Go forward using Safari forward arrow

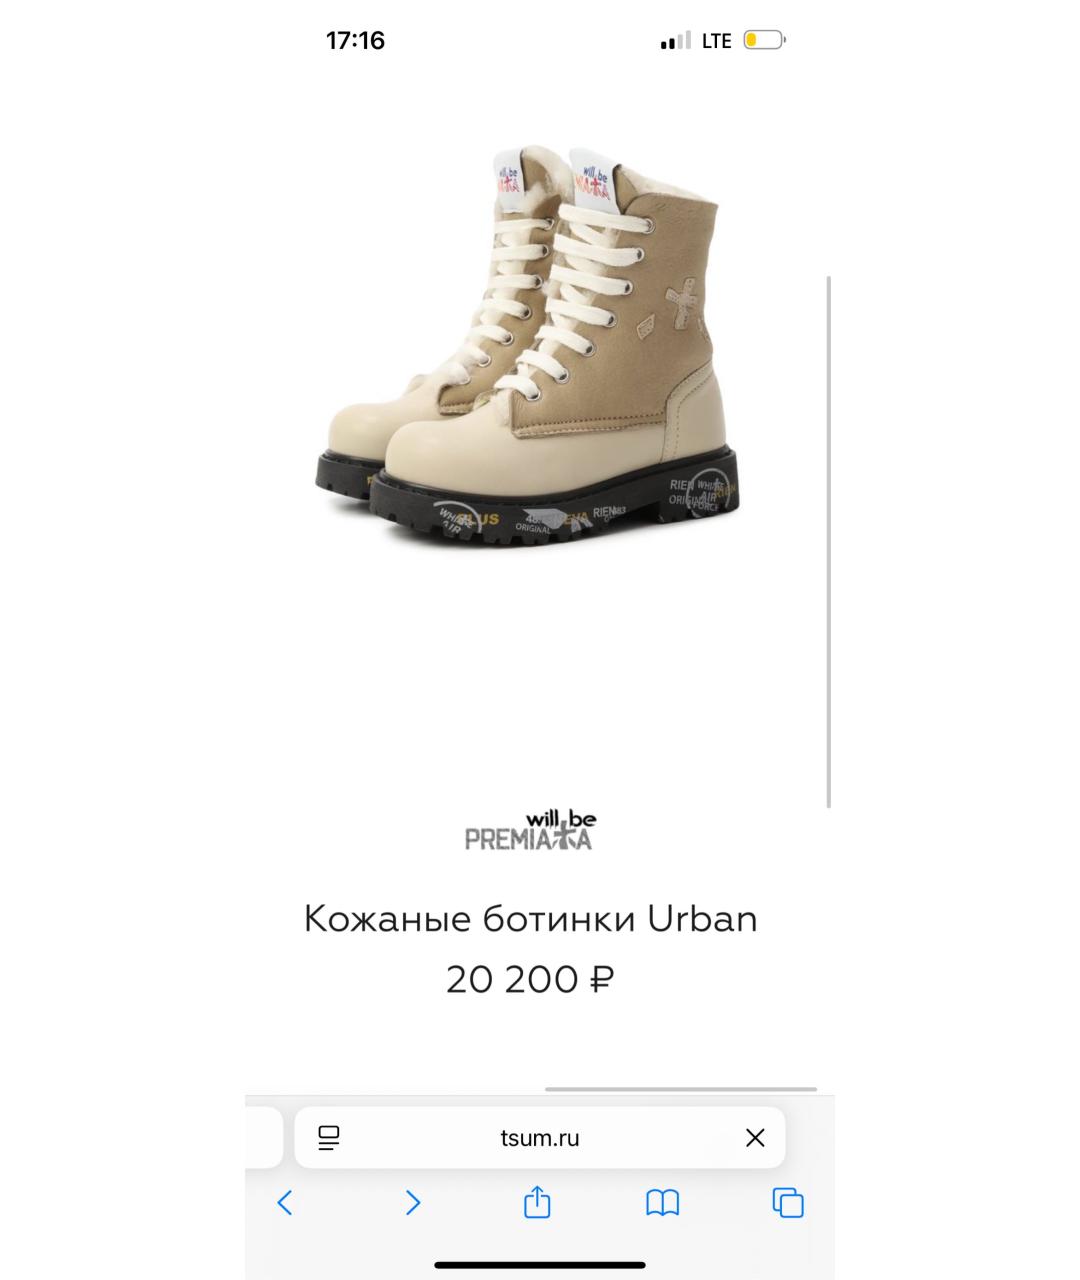pos(412,1202)
